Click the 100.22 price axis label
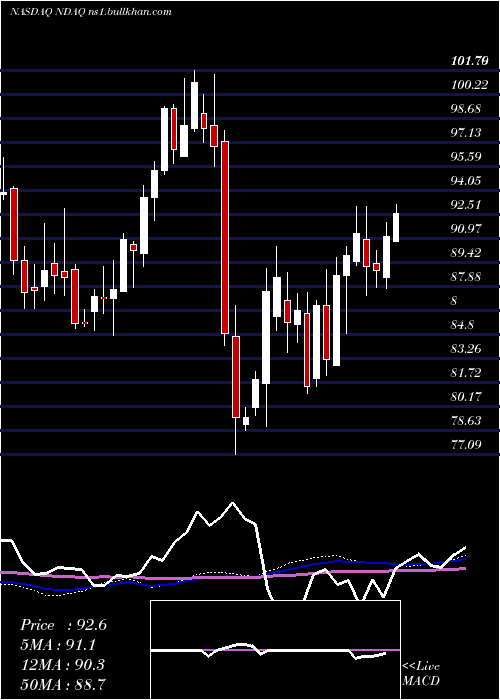Viewport: 500px width, 700px height. click(469, 85)
